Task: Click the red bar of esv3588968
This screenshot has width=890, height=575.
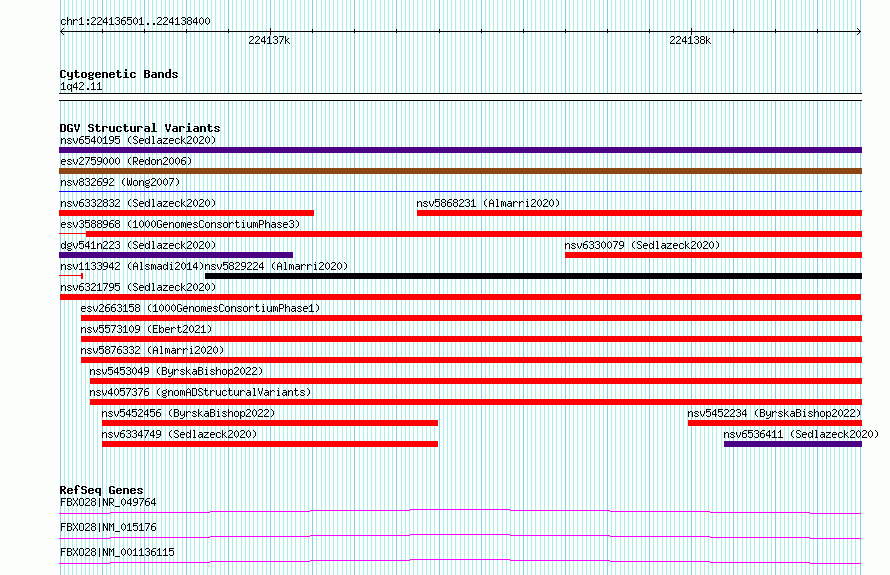Action: pyautogui.click(x=474, y=234)
